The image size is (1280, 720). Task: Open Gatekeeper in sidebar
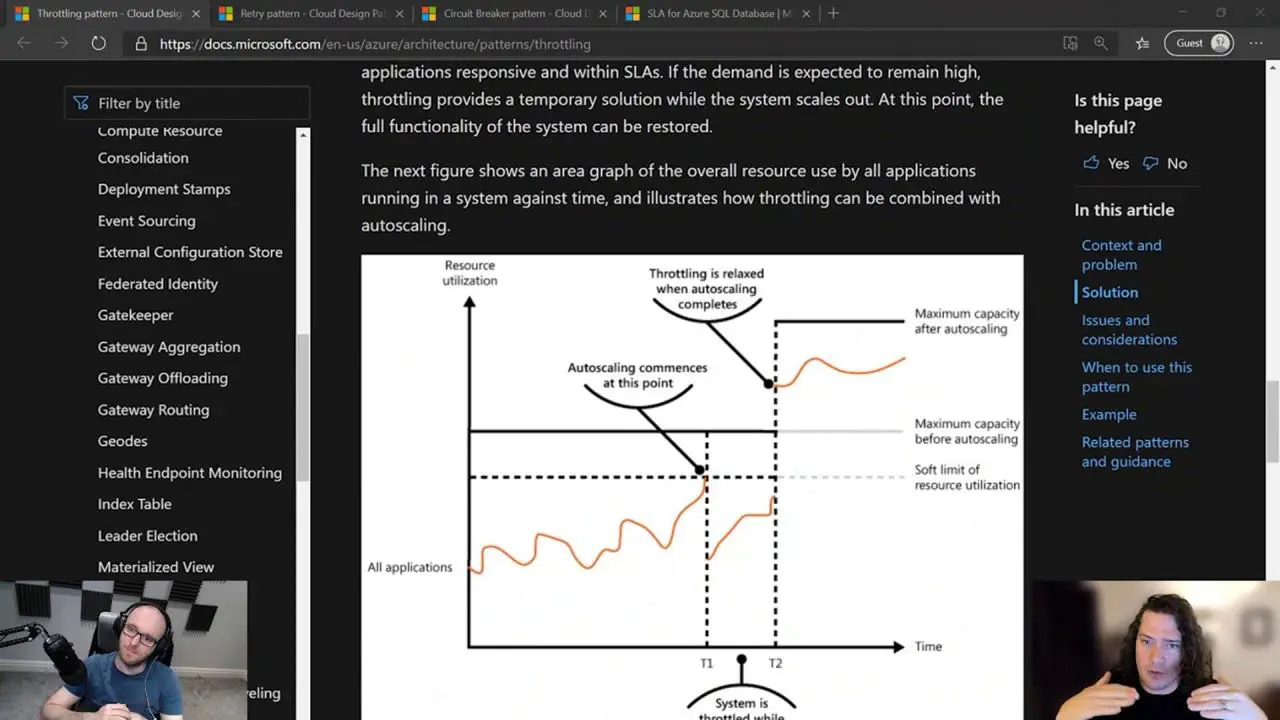tap(136, 315)
